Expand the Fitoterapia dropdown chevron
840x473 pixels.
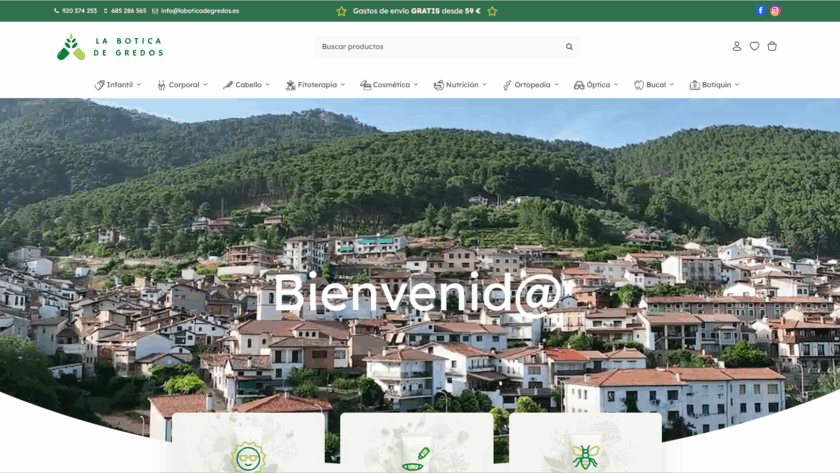tap(343, 85)
